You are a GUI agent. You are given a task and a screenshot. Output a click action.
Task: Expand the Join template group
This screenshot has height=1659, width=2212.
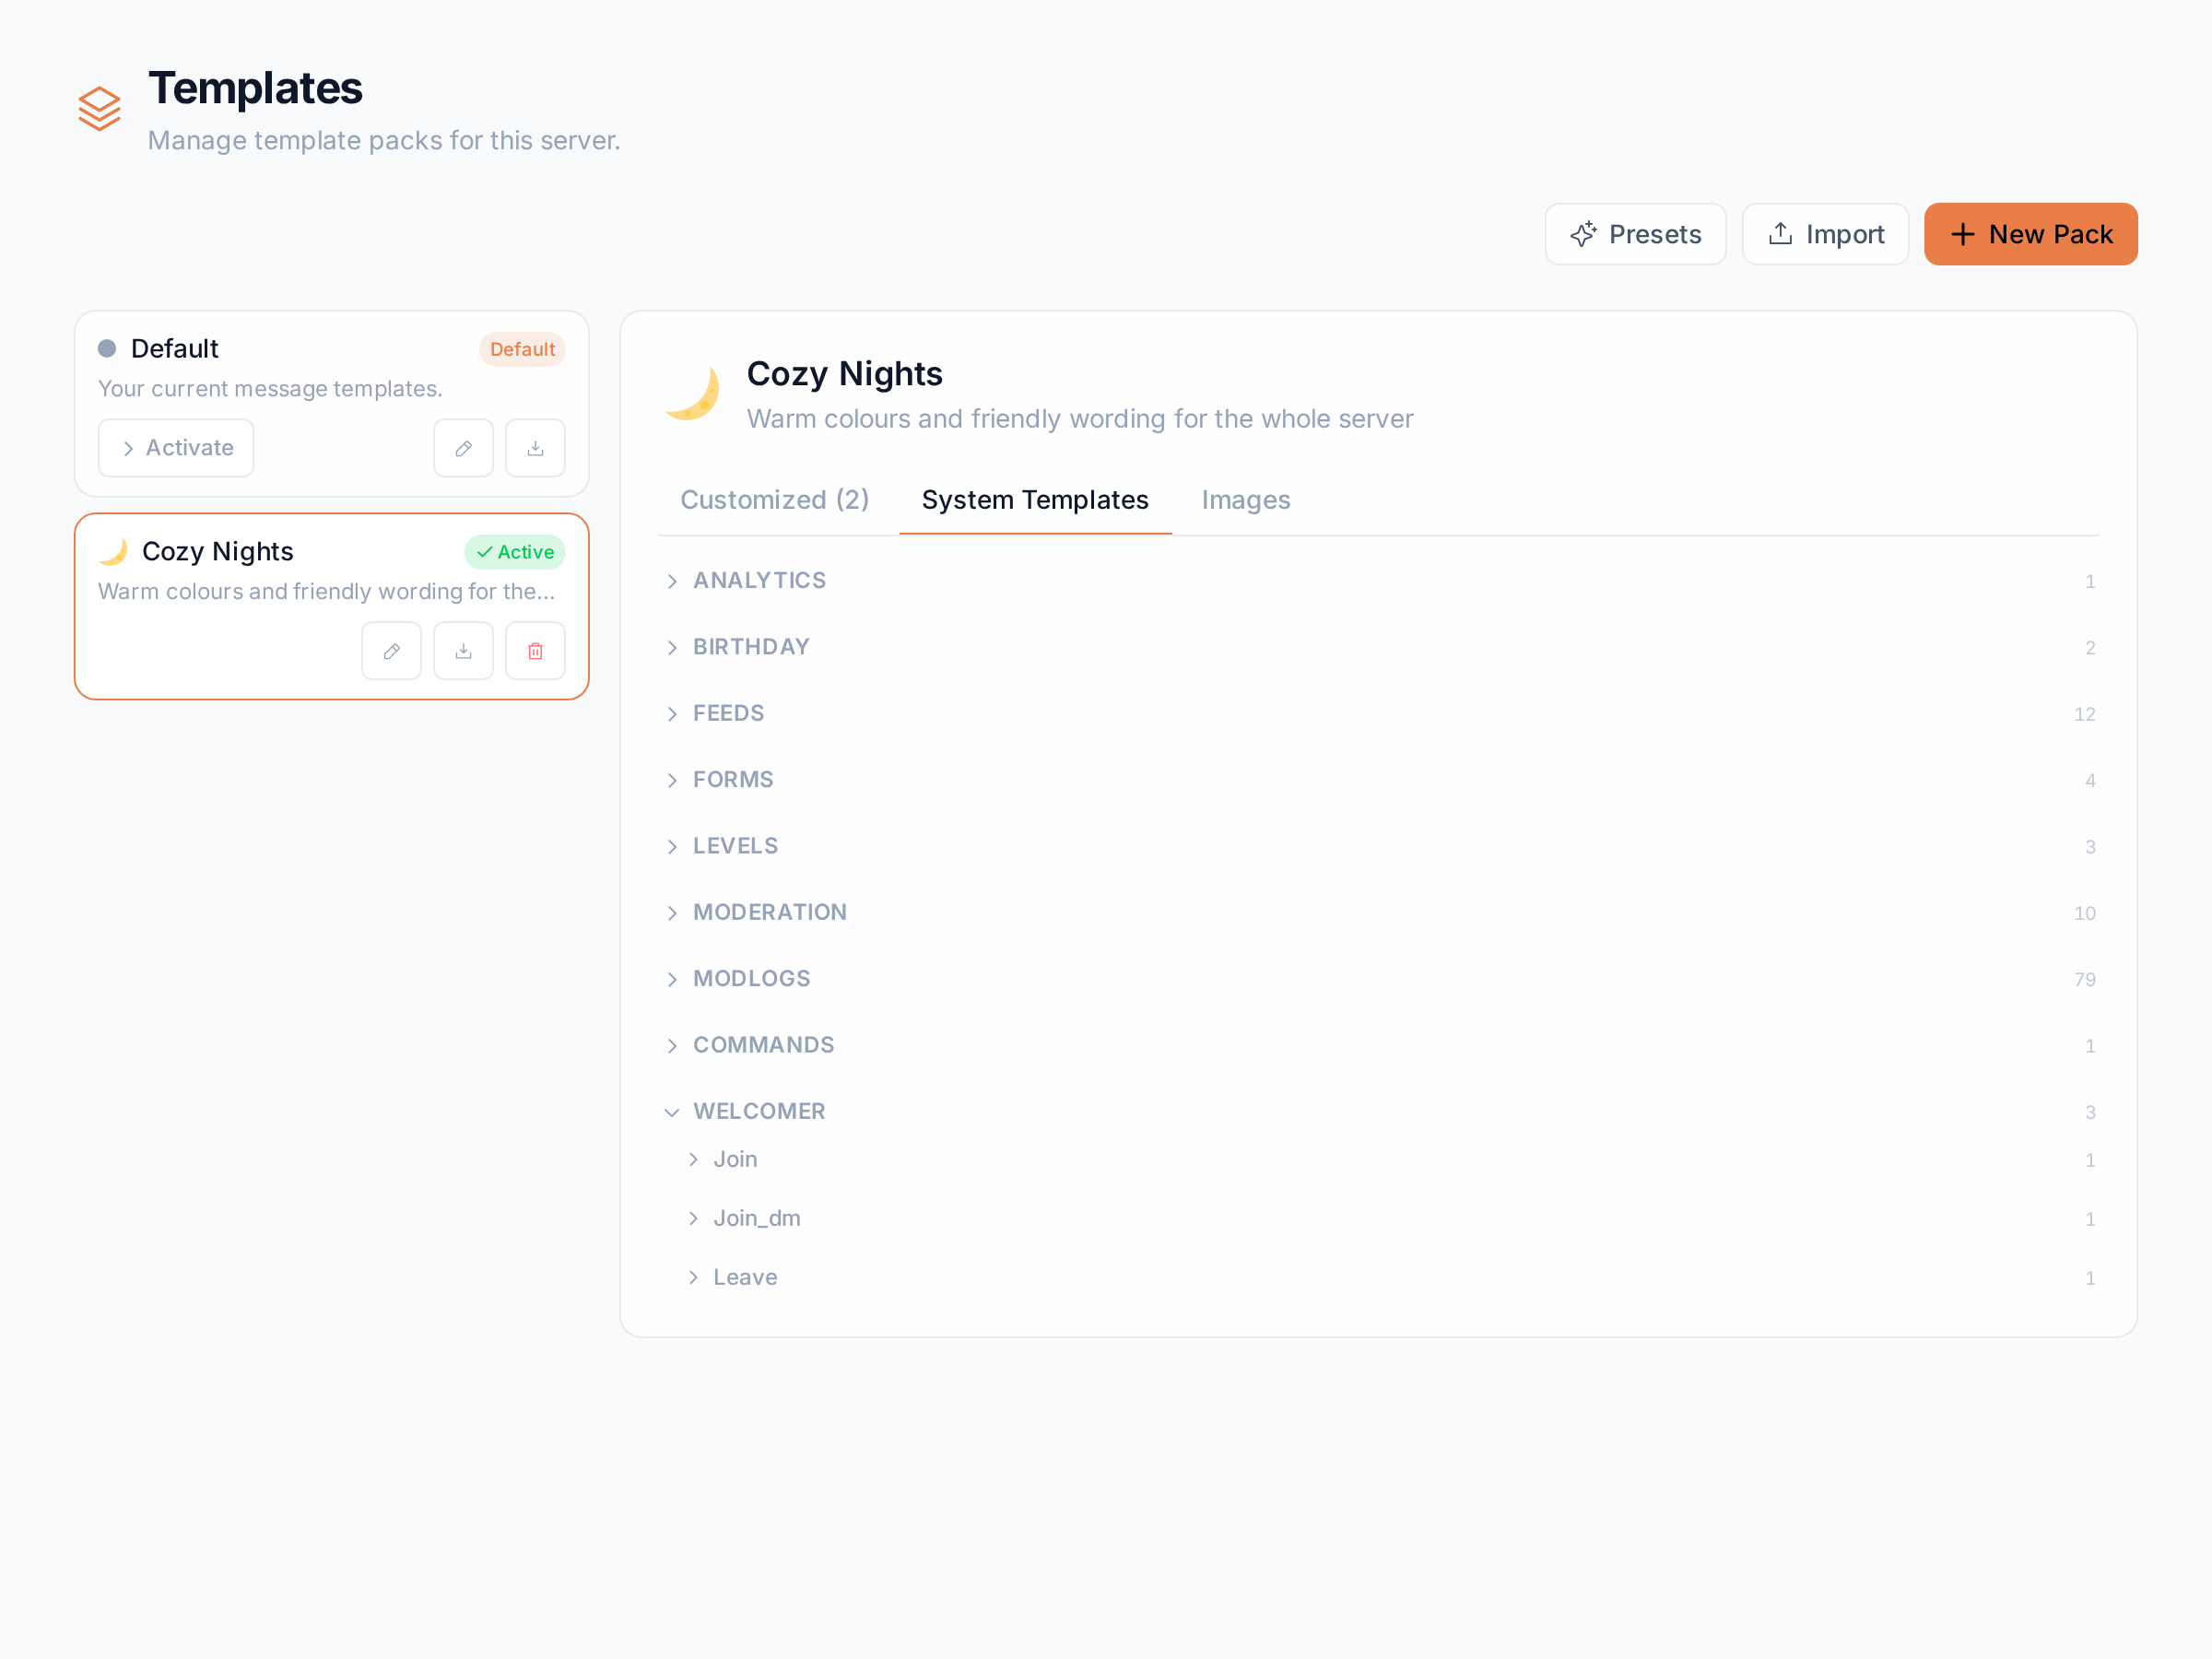(1389, 1160)
